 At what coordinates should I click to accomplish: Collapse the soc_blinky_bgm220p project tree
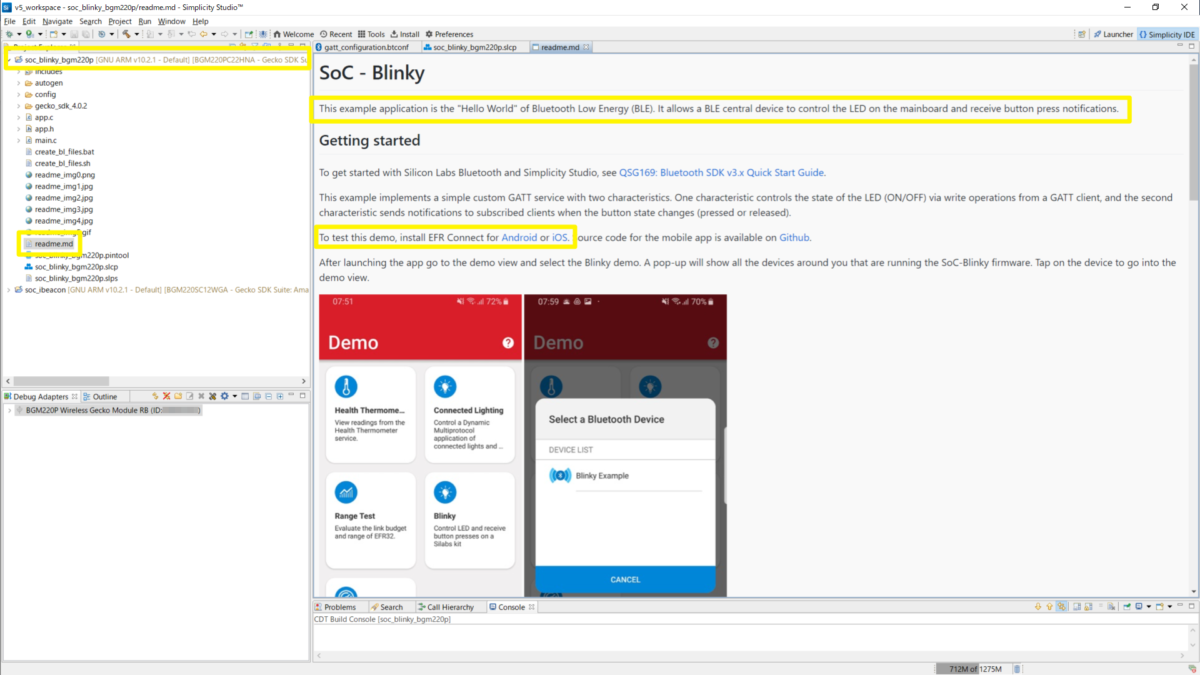tap(9, 60)
